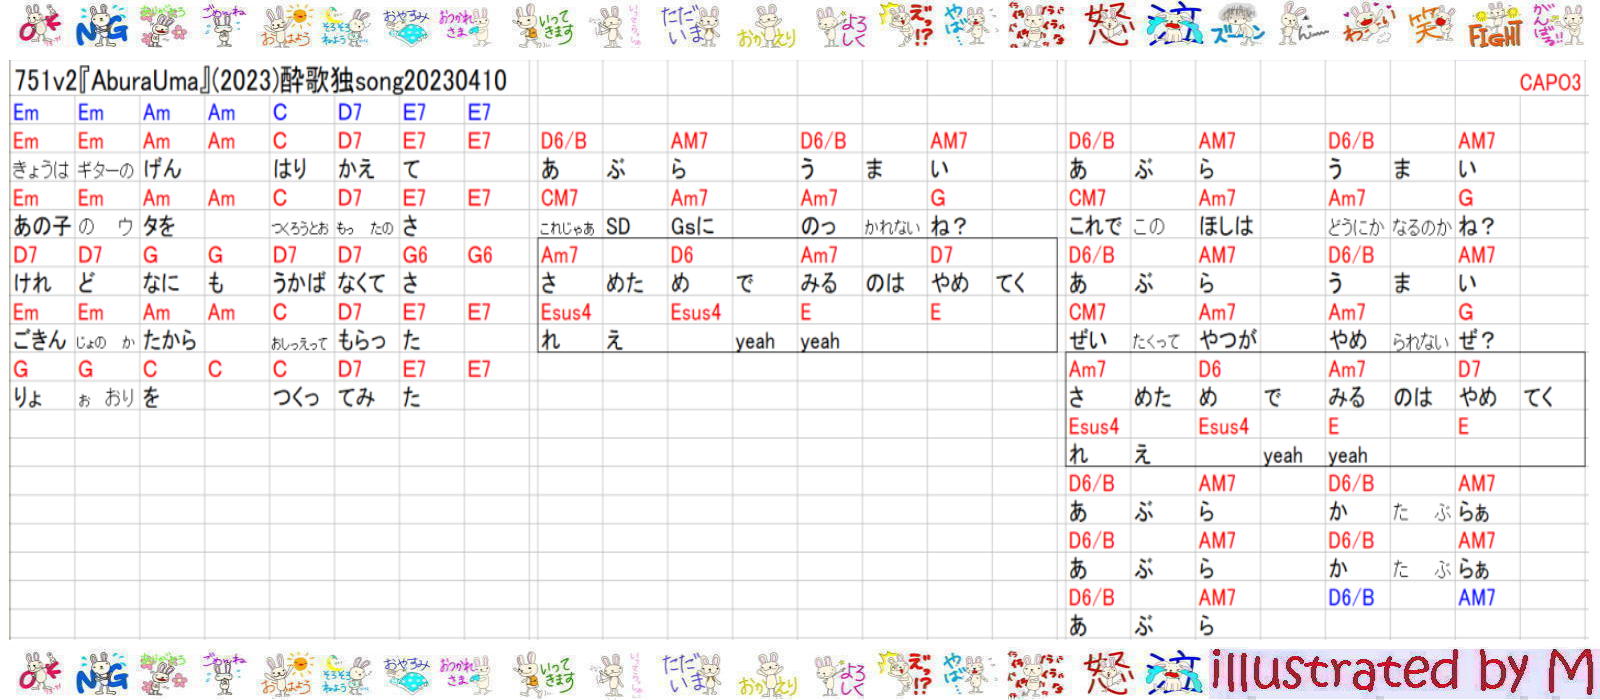Select the orange 笑 laughing sticker
This screenshot has width=1600, height=700.
pyautogui.click(x=1431, y=26)
